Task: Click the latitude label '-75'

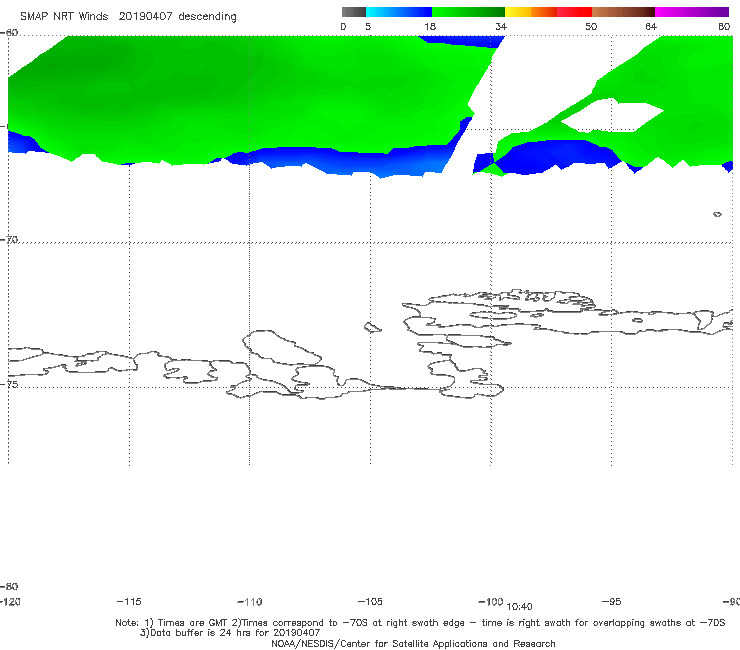Action: pyautogui.click(x=9, y=384)
